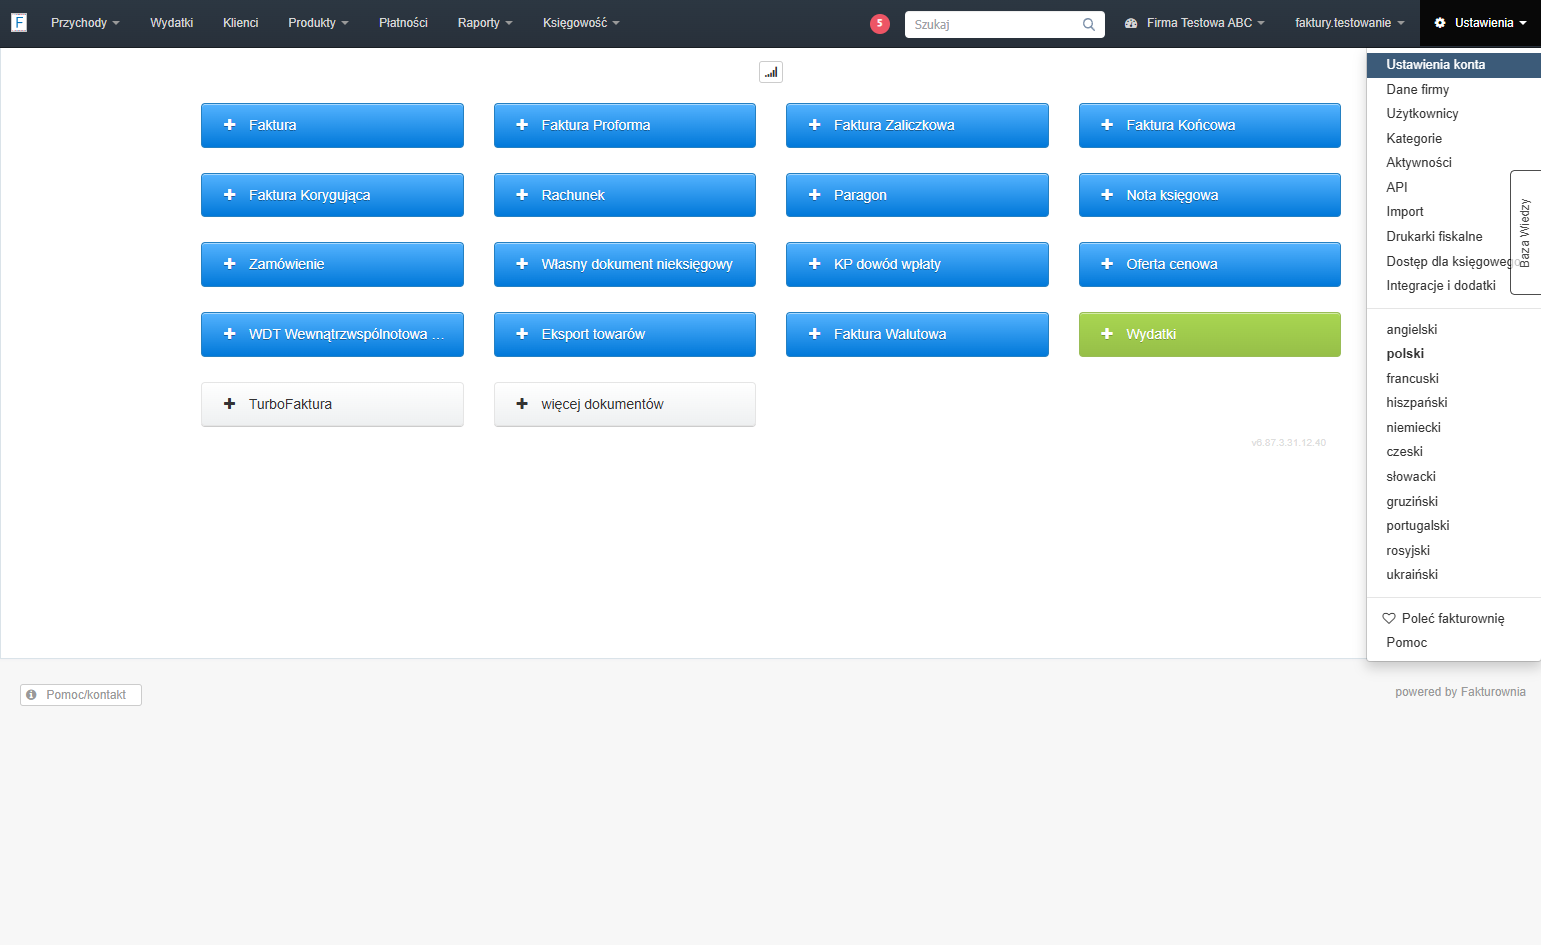Select Ustawienia konta from the settings menu
The image size is (1541, 945).
click(1454, 65)
